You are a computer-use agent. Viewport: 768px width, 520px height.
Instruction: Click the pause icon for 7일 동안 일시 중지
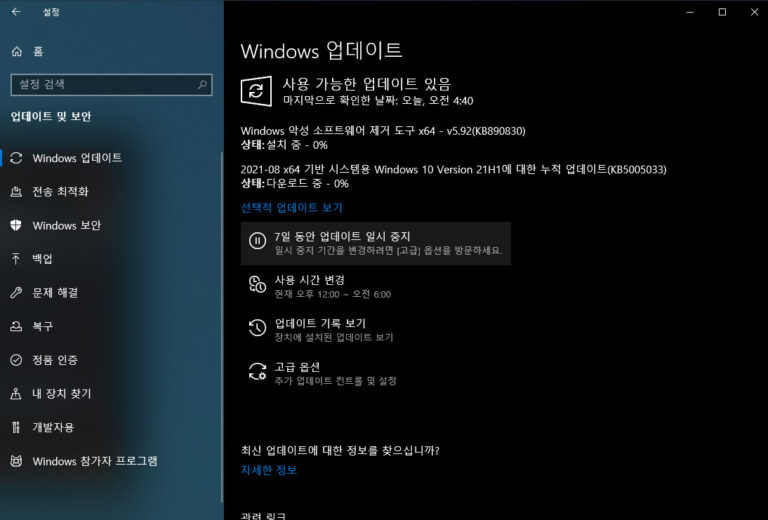[257, 241]
